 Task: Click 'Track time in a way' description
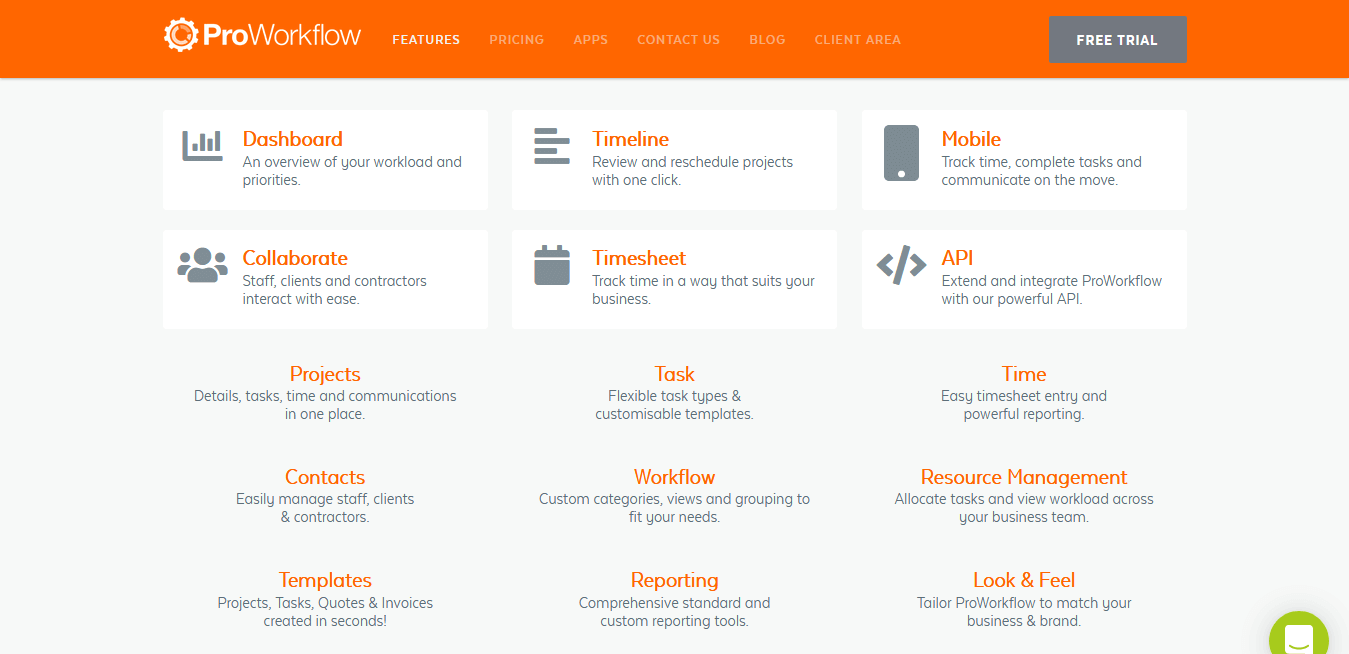(x=703, y=290)
